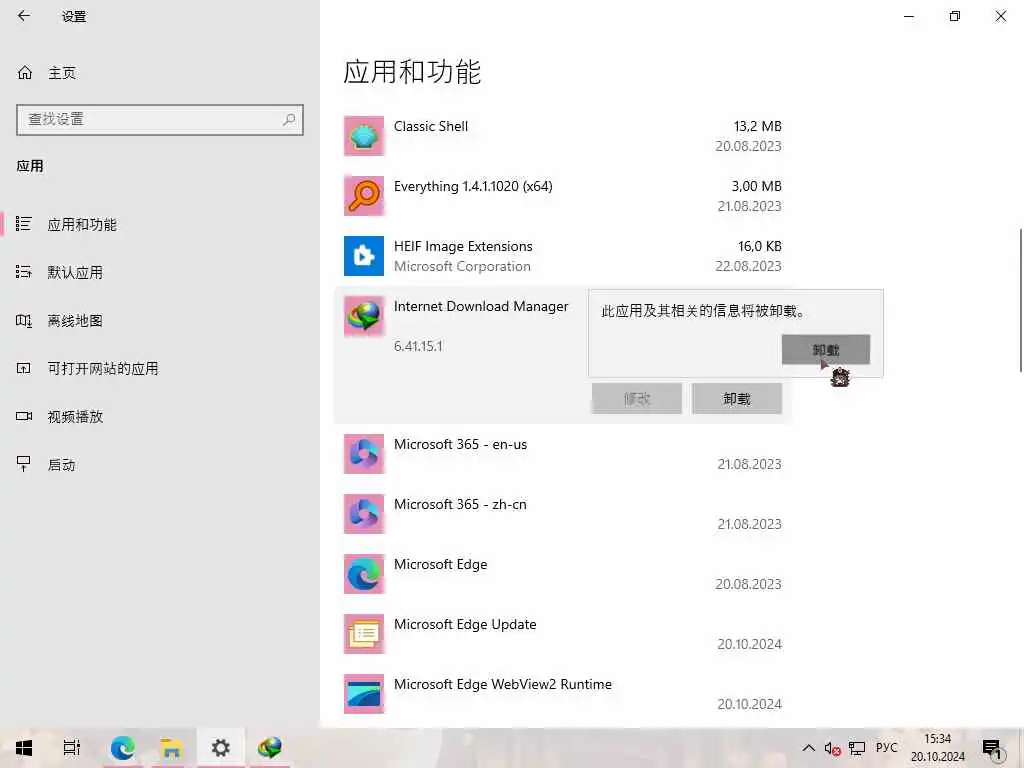Click the greyed 修改 button

pyautogui.click(x=637, y=398)
